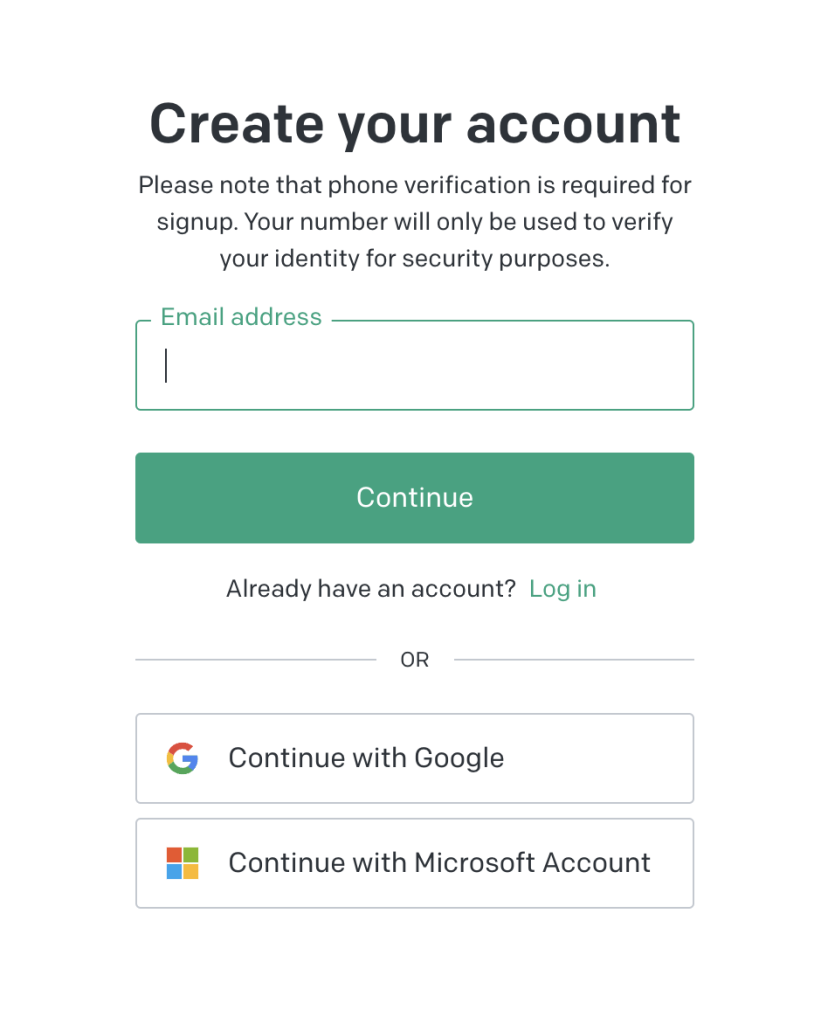This screenshot has height=1024, width=814.
Task: Click the "OR" divider label
Action: [x=414, y=660]
